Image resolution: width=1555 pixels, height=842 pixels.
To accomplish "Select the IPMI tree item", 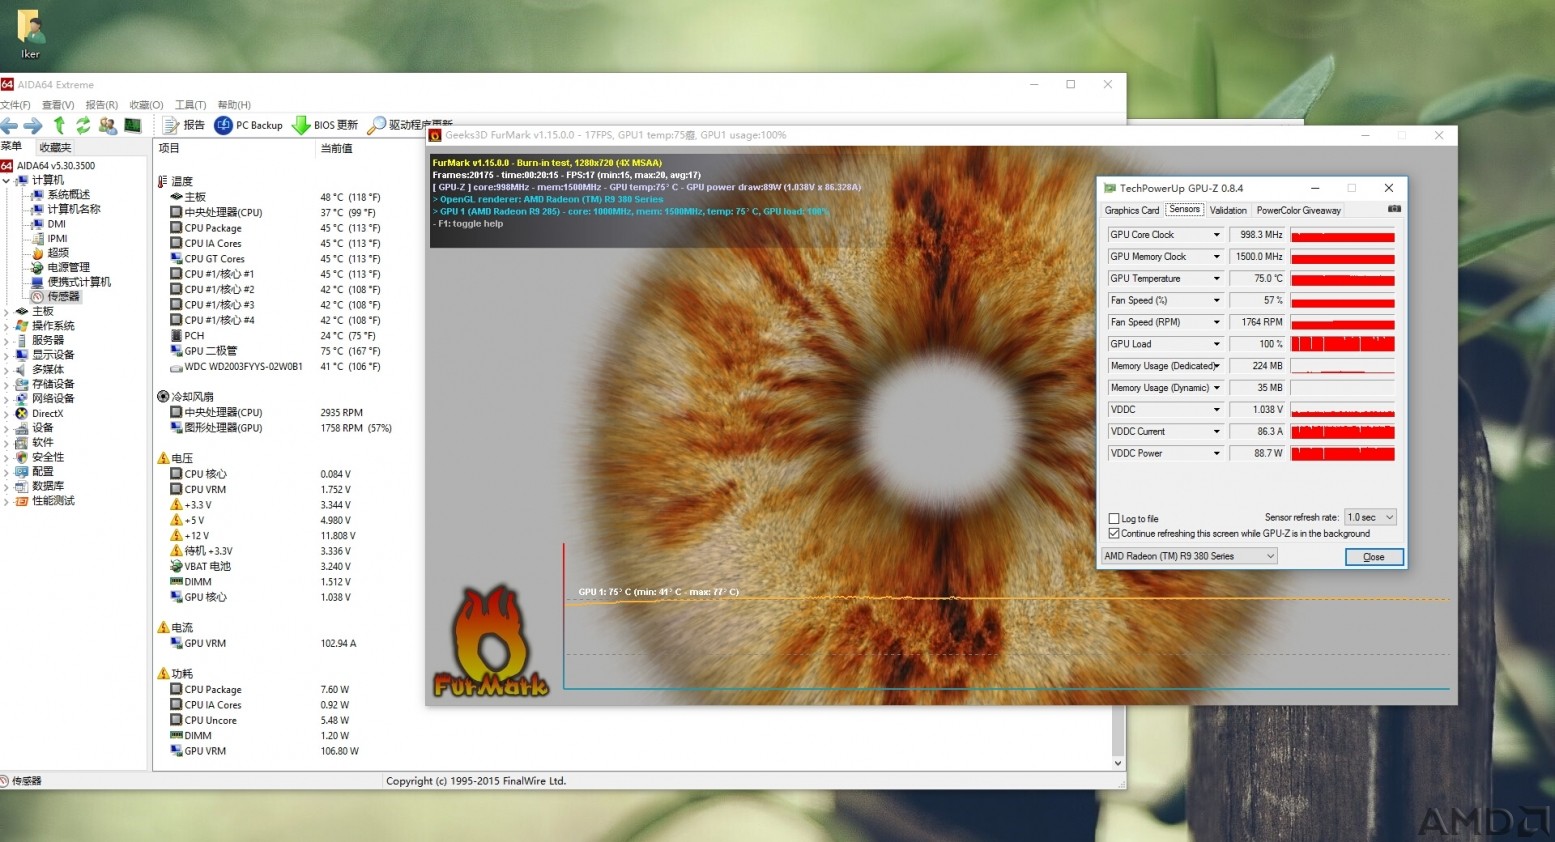I will click(57, 238).
